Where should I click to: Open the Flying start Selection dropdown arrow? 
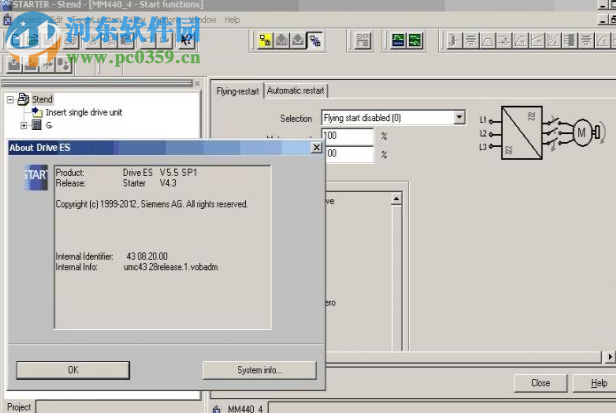(459, 117)
